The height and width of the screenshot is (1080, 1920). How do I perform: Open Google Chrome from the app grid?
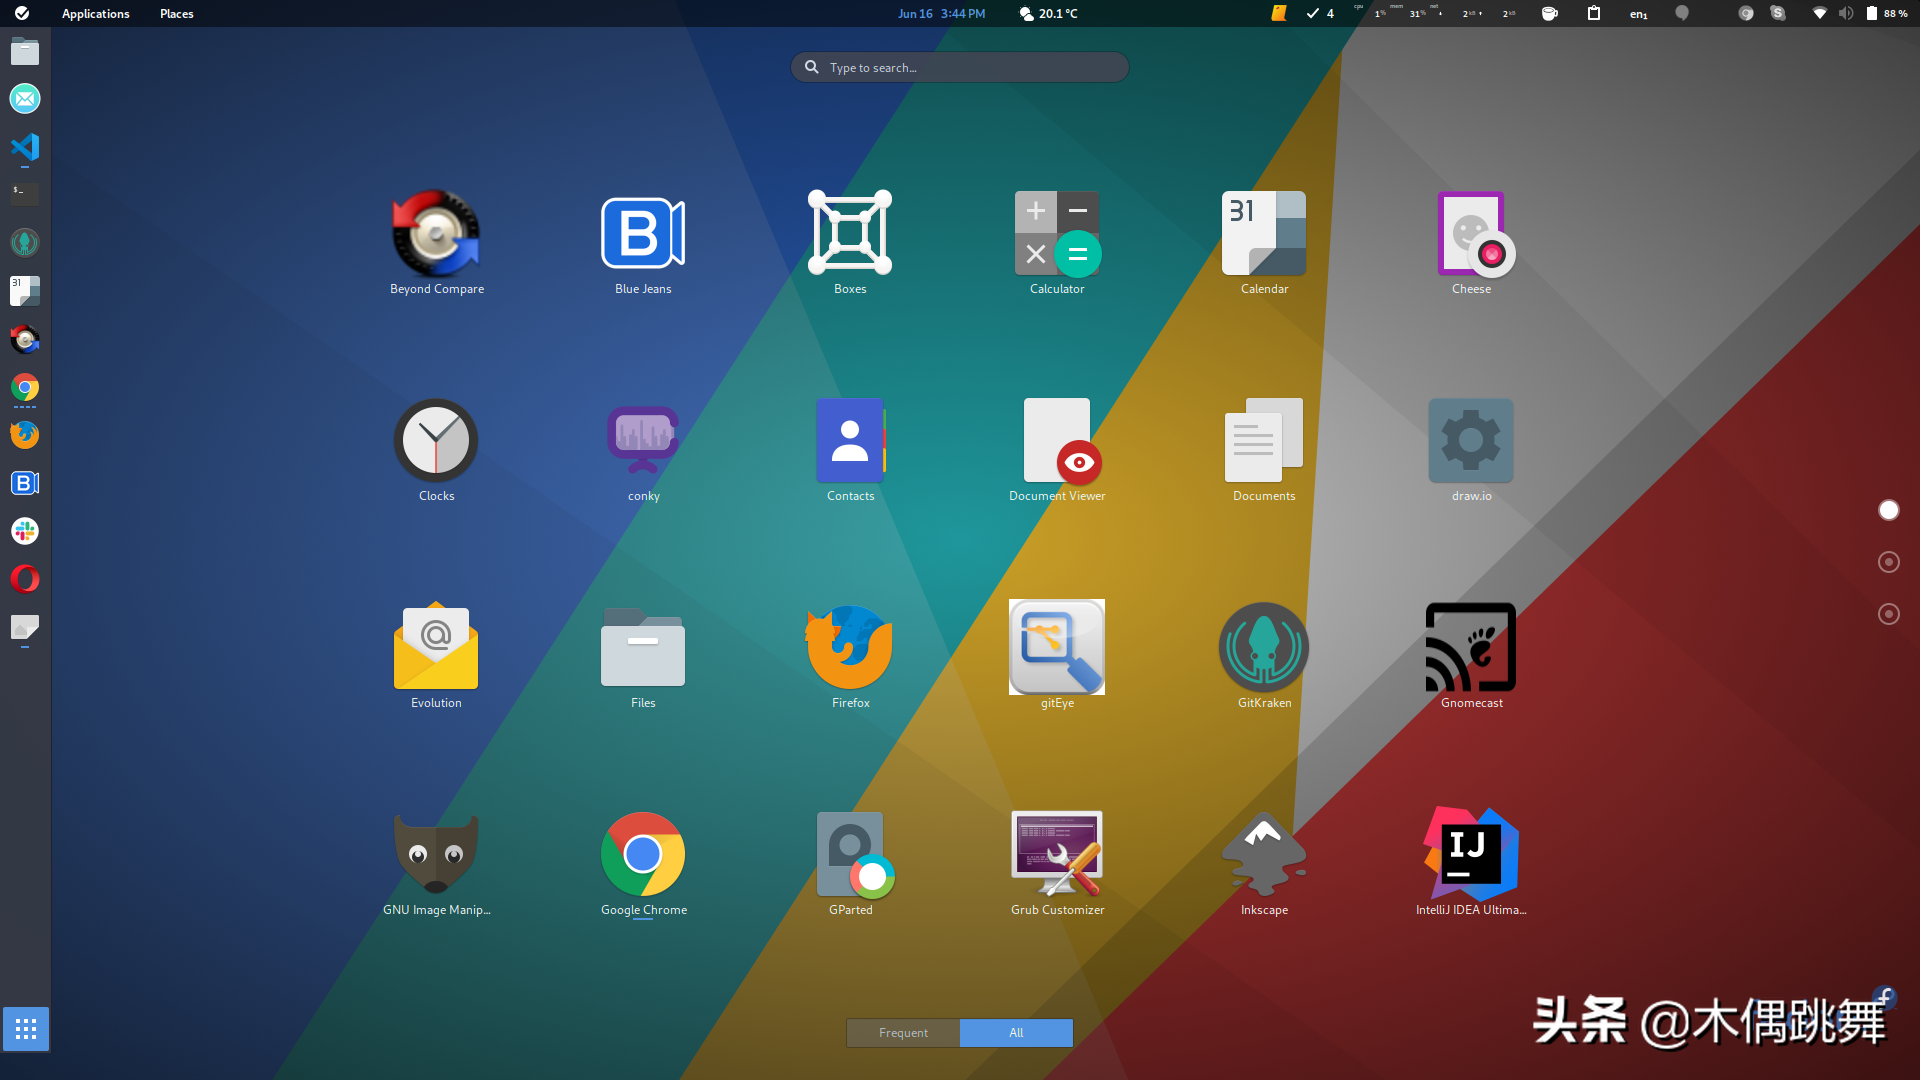[643, 864]
